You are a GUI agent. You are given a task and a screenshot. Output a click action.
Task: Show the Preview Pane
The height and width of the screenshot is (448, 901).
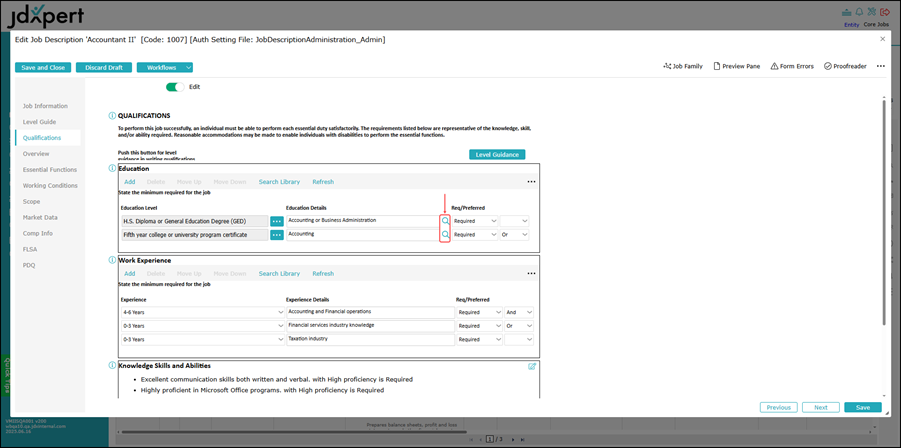tap(737, 67)
